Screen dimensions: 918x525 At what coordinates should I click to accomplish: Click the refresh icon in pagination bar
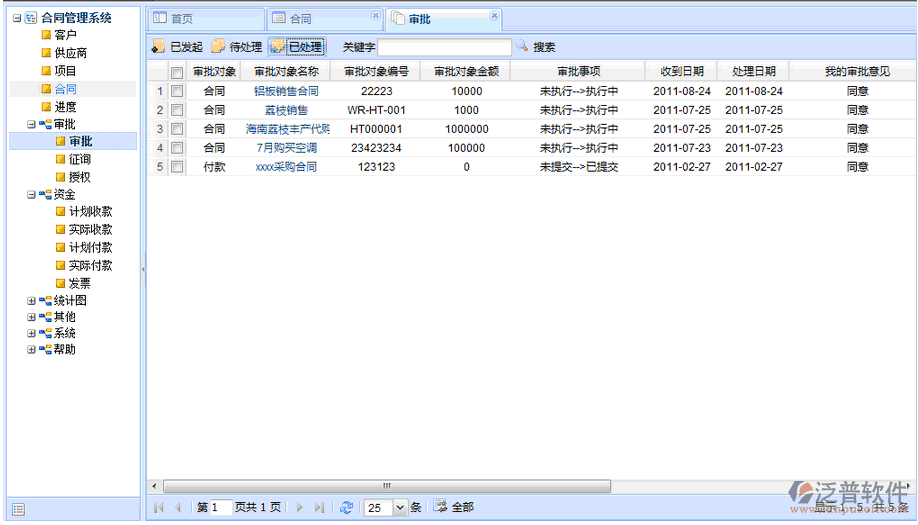[346, 508]
